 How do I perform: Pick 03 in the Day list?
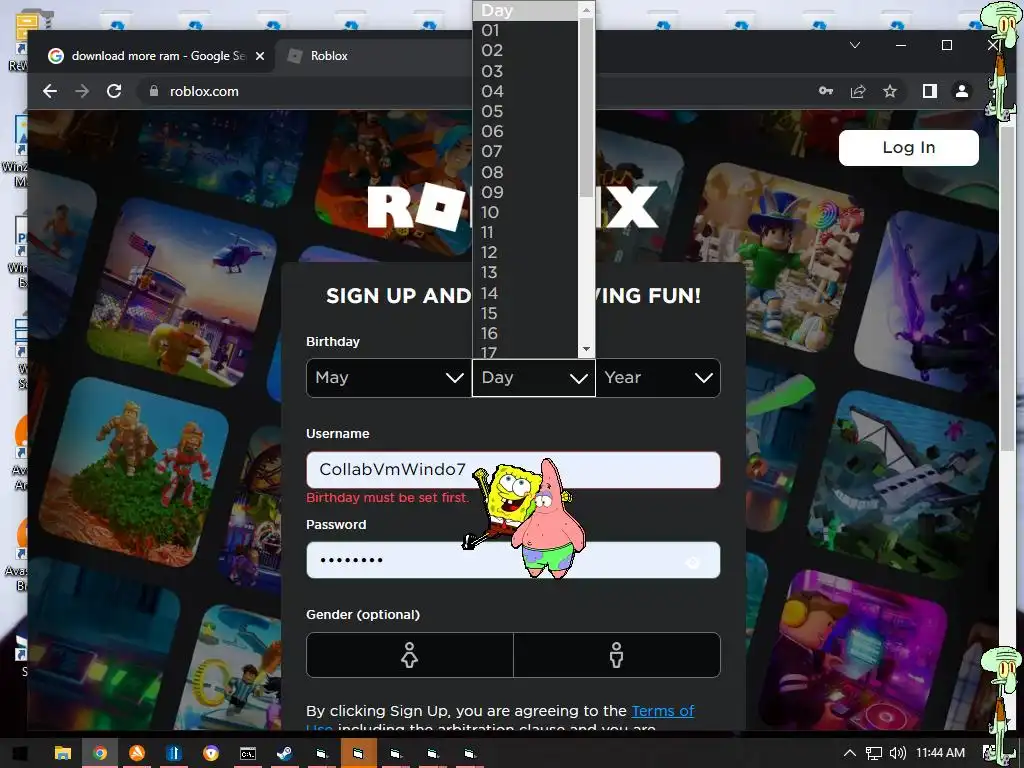(526, 71)
